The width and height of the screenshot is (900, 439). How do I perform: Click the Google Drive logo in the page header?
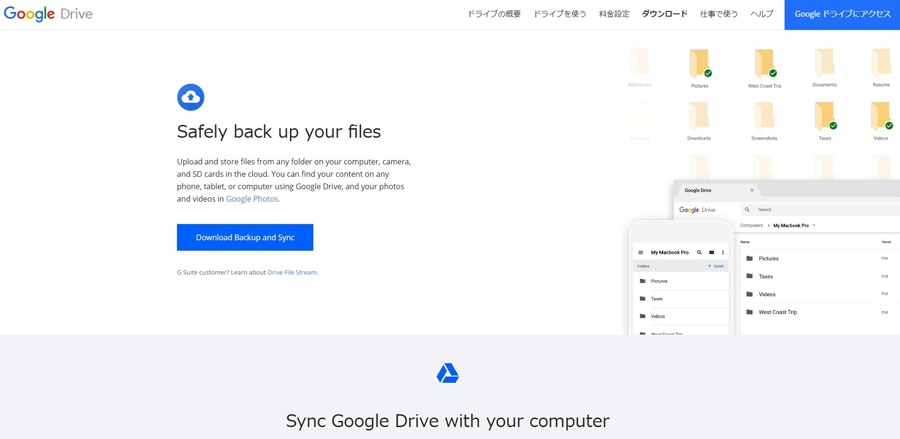point(48,14)
